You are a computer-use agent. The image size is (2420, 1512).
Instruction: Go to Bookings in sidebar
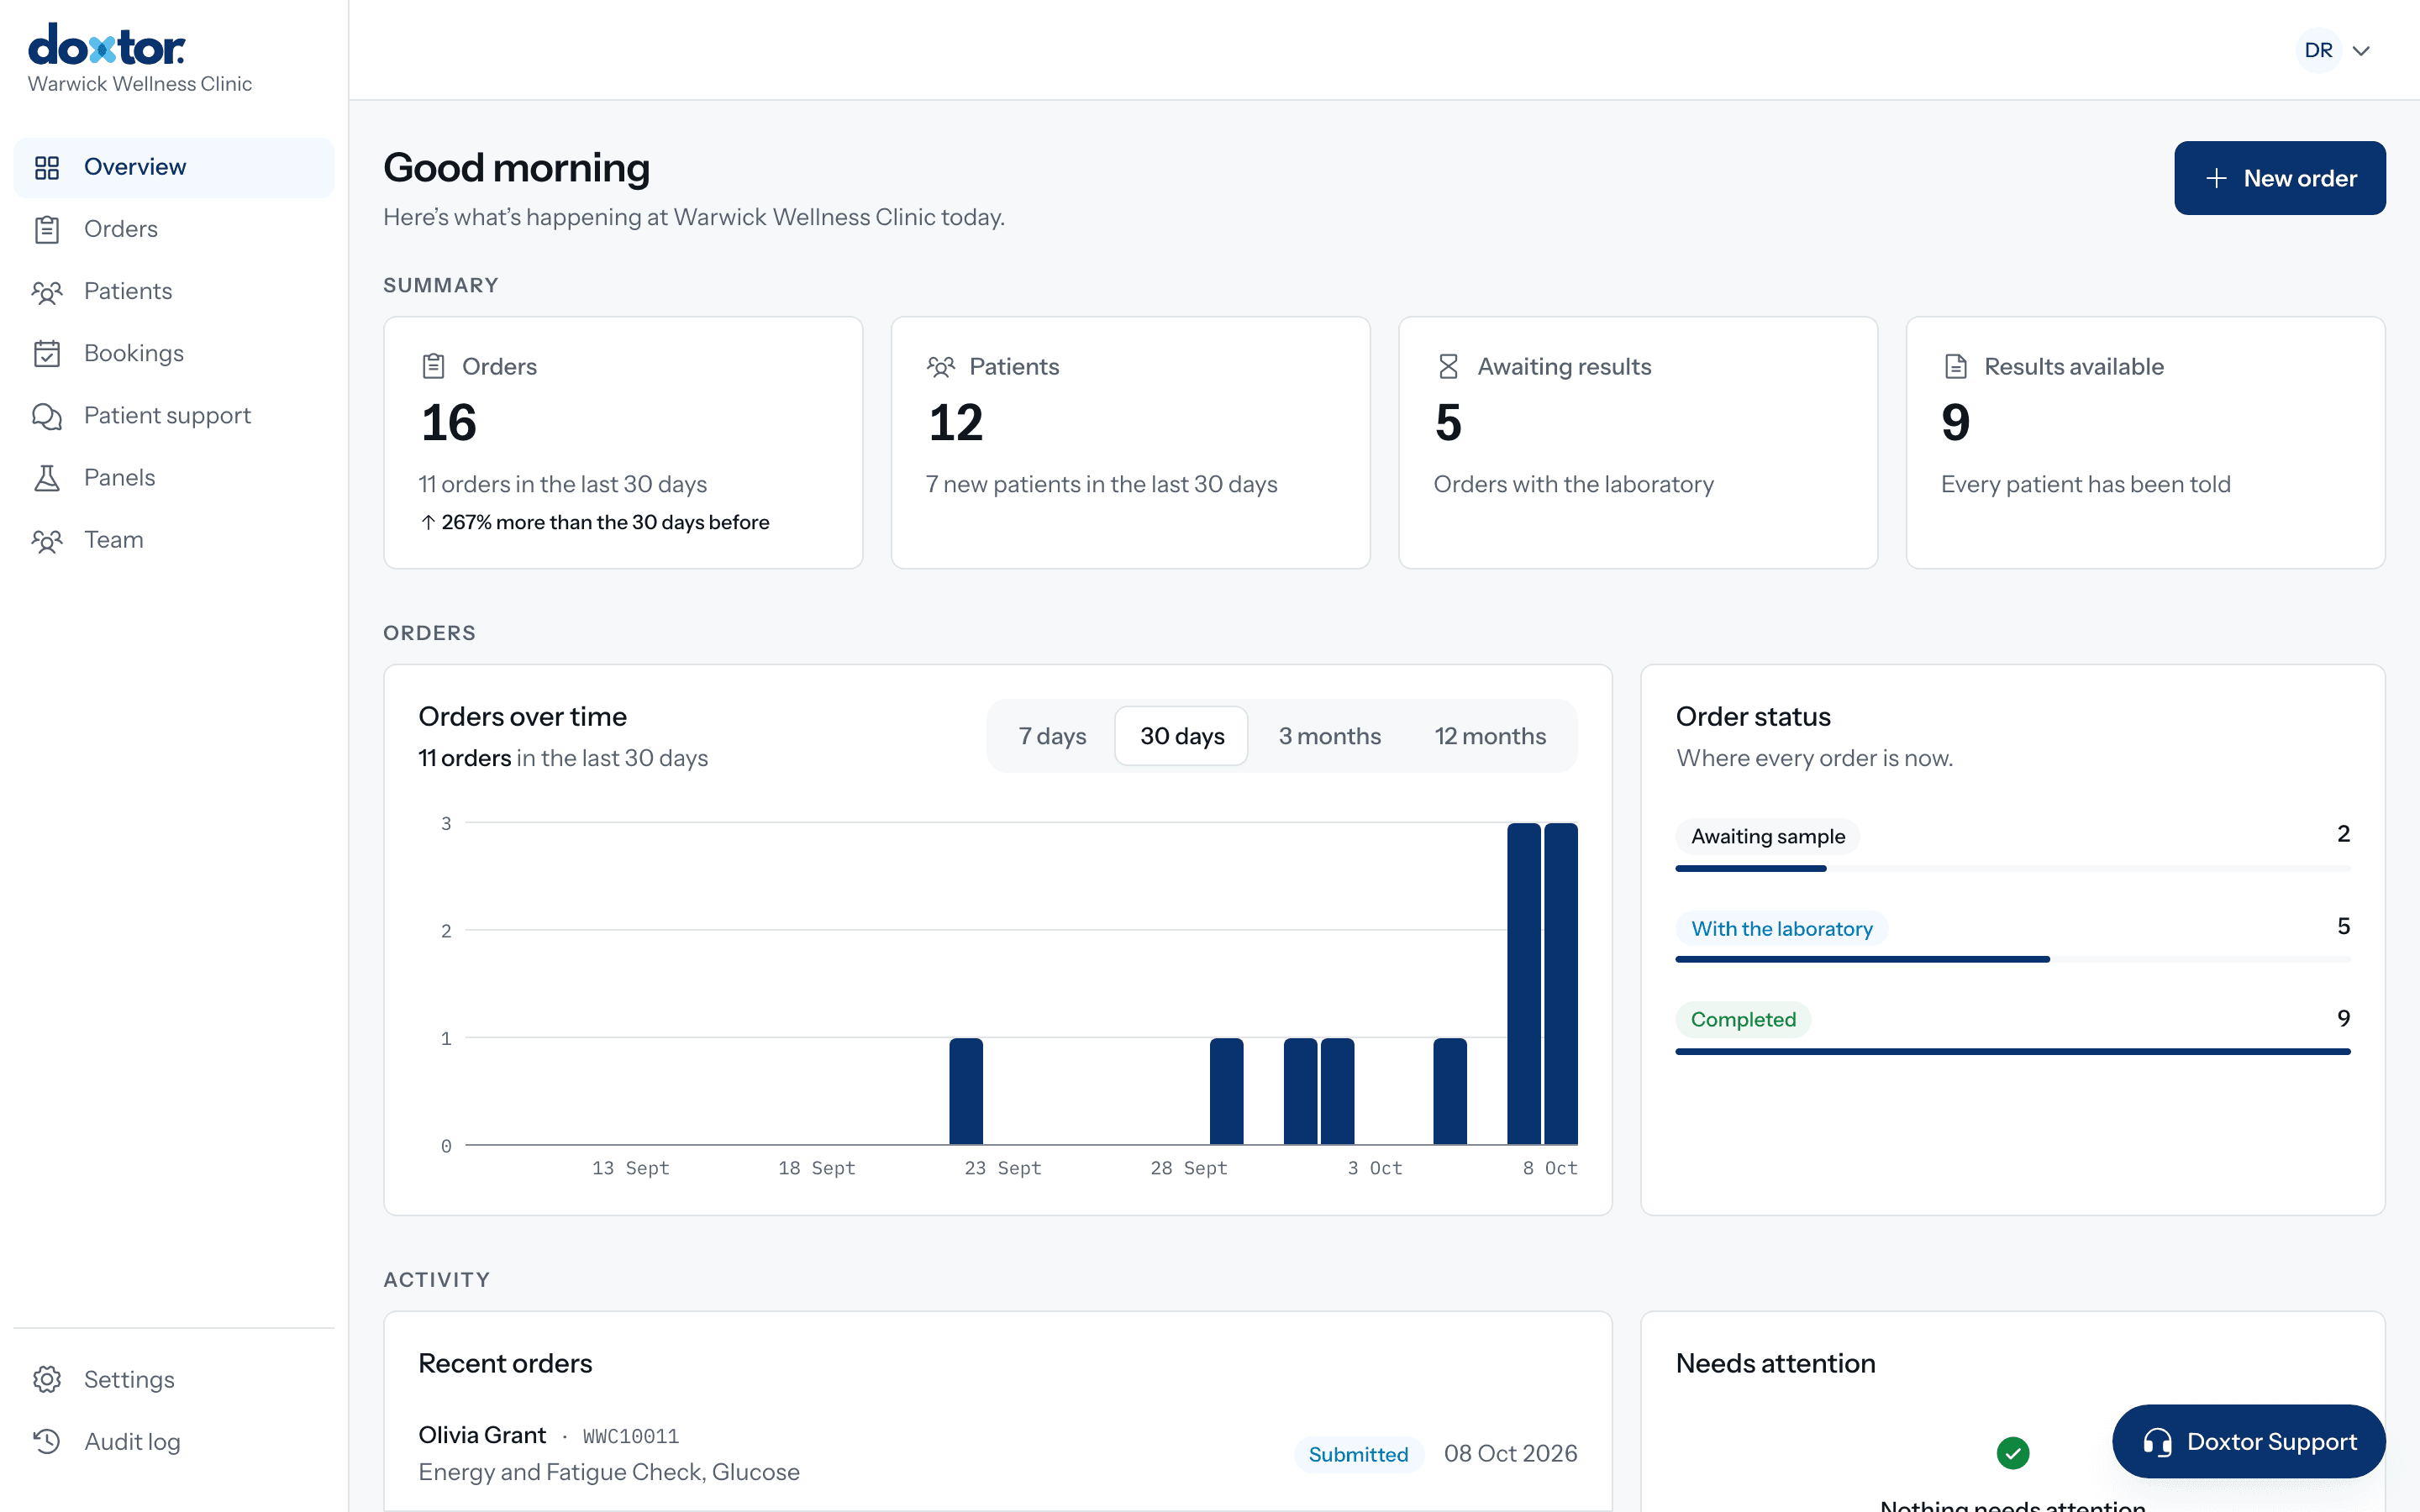pyautogui.click(x=174, y=353)
